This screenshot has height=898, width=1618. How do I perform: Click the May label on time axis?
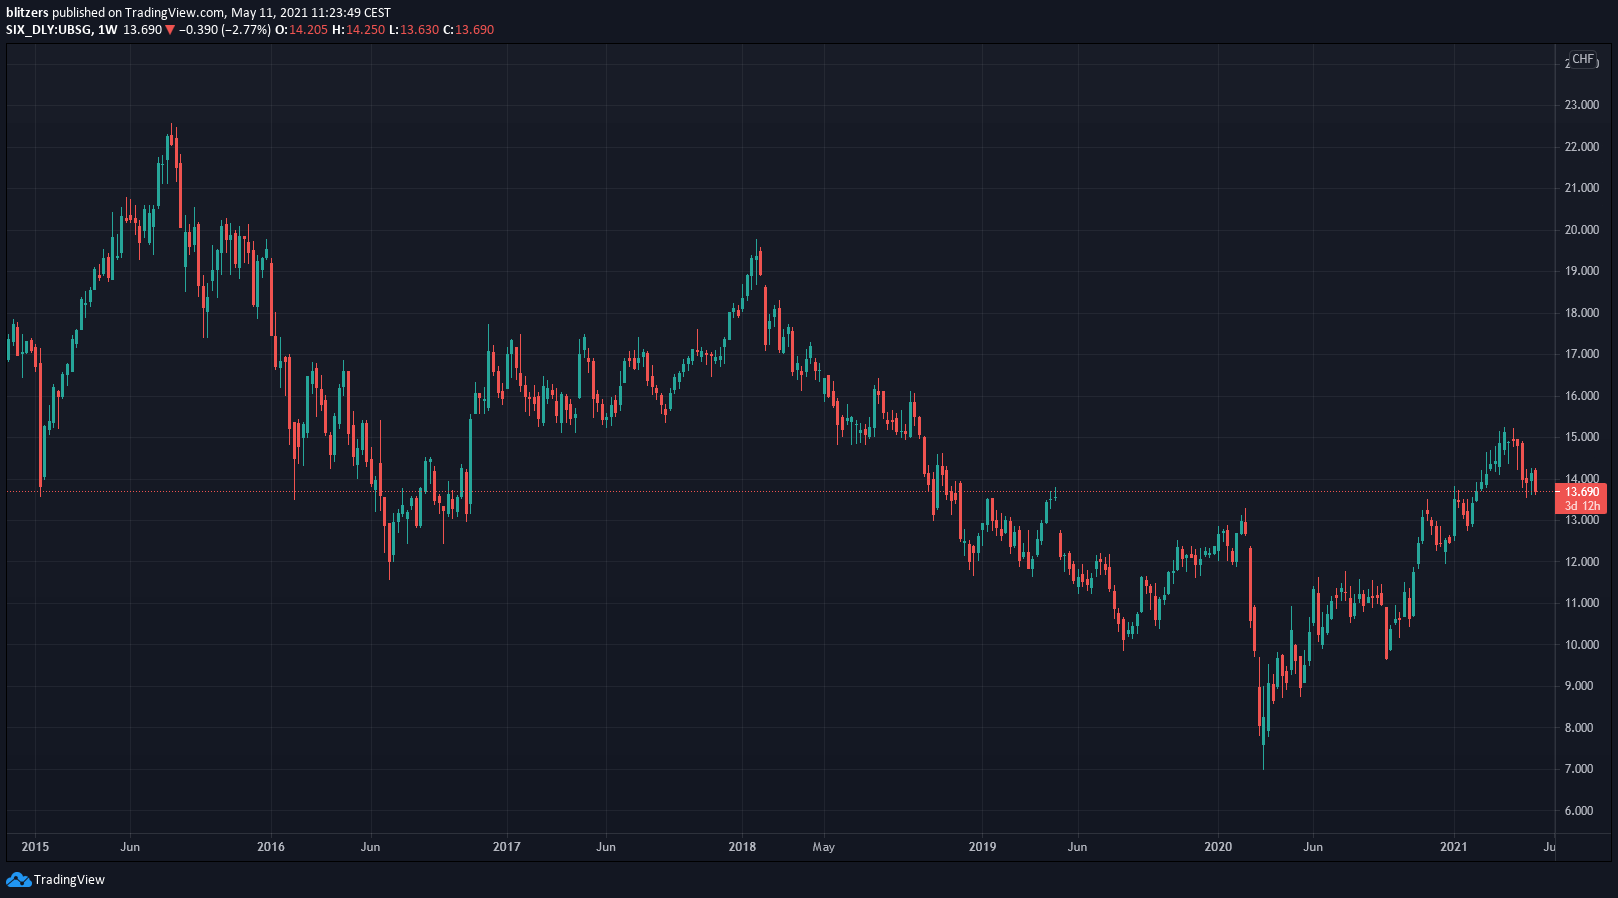point(824,847)
